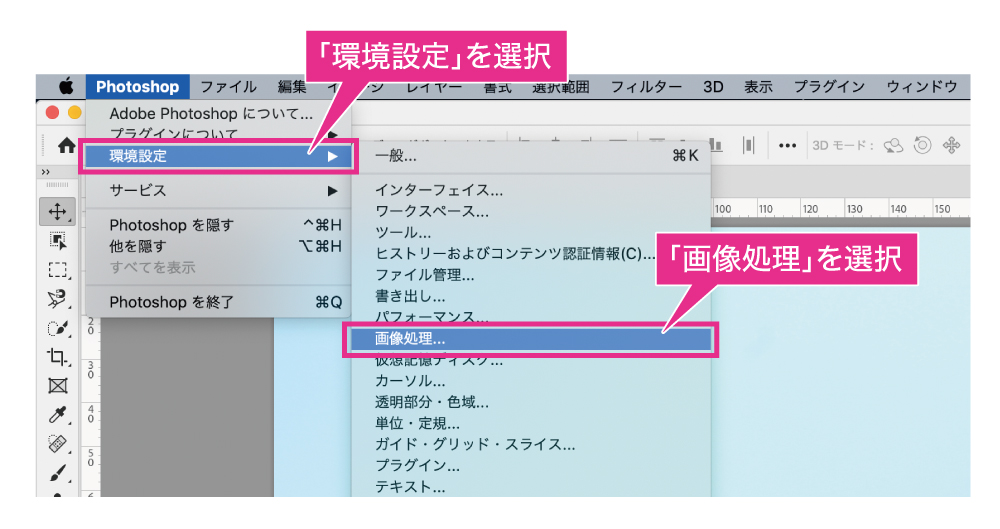Select プラグイン... in preferences submenu

click(x=531, y=465)
